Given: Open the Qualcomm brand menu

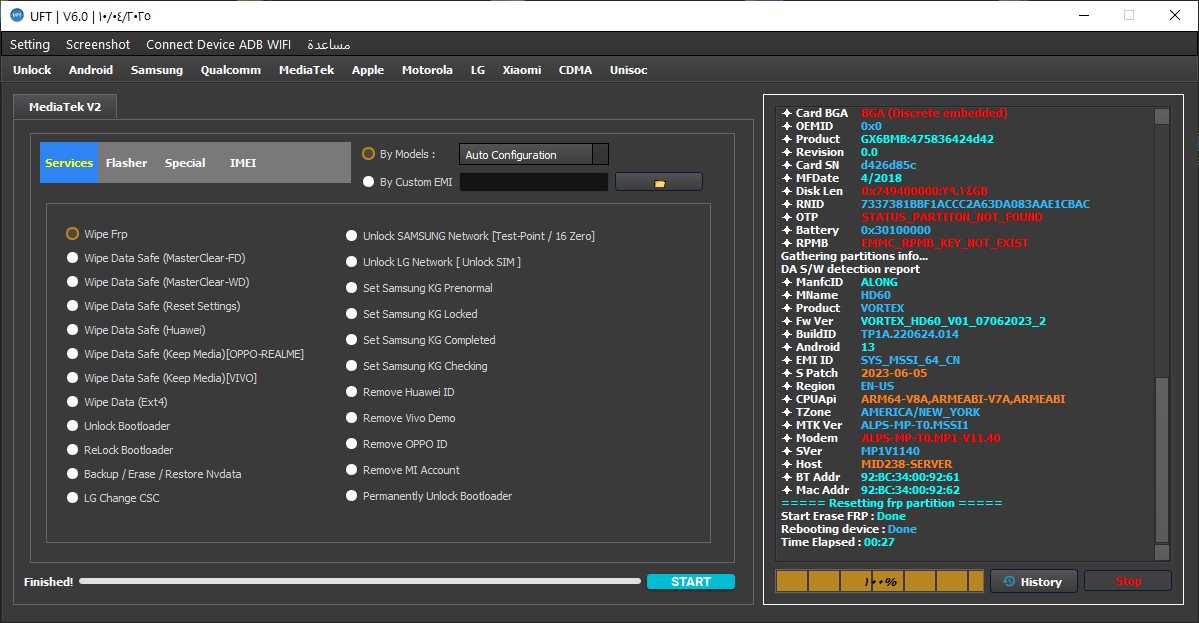Looking at the screenshot, I should coord(231,70).
